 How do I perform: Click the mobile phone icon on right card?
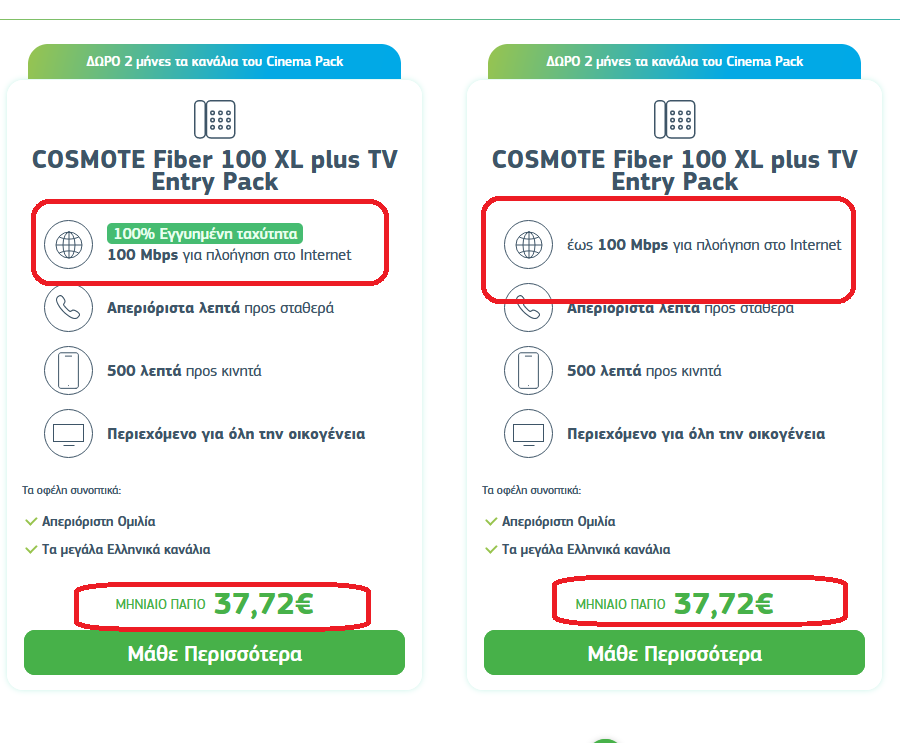[x=529, y=370]
